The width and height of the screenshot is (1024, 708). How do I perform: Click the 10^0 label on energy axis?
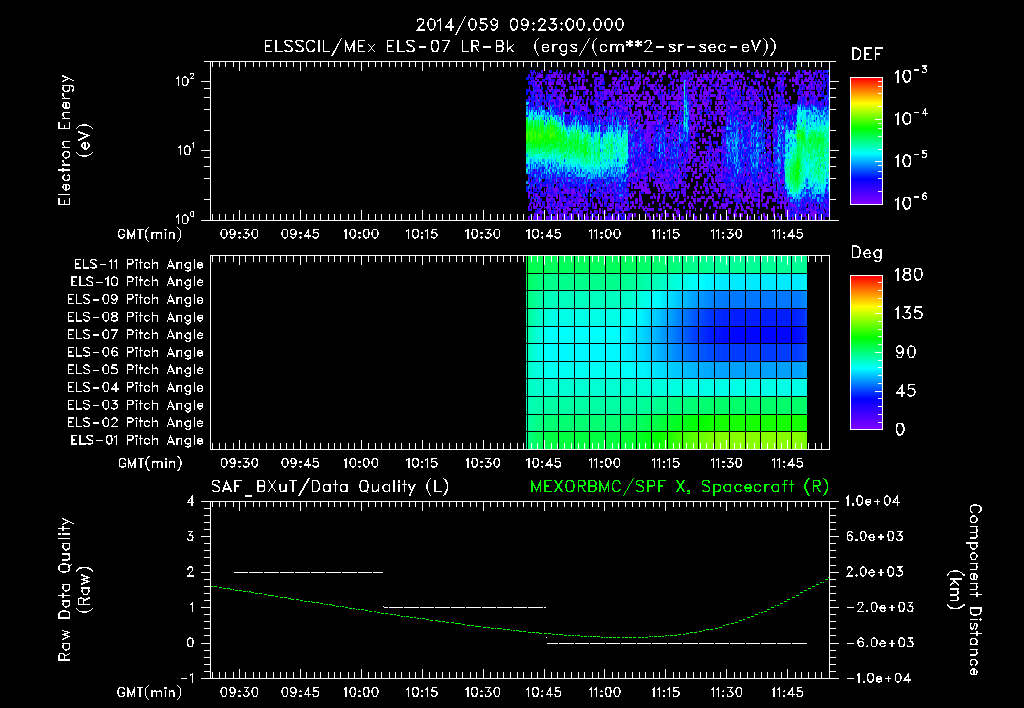click(185, 217)
